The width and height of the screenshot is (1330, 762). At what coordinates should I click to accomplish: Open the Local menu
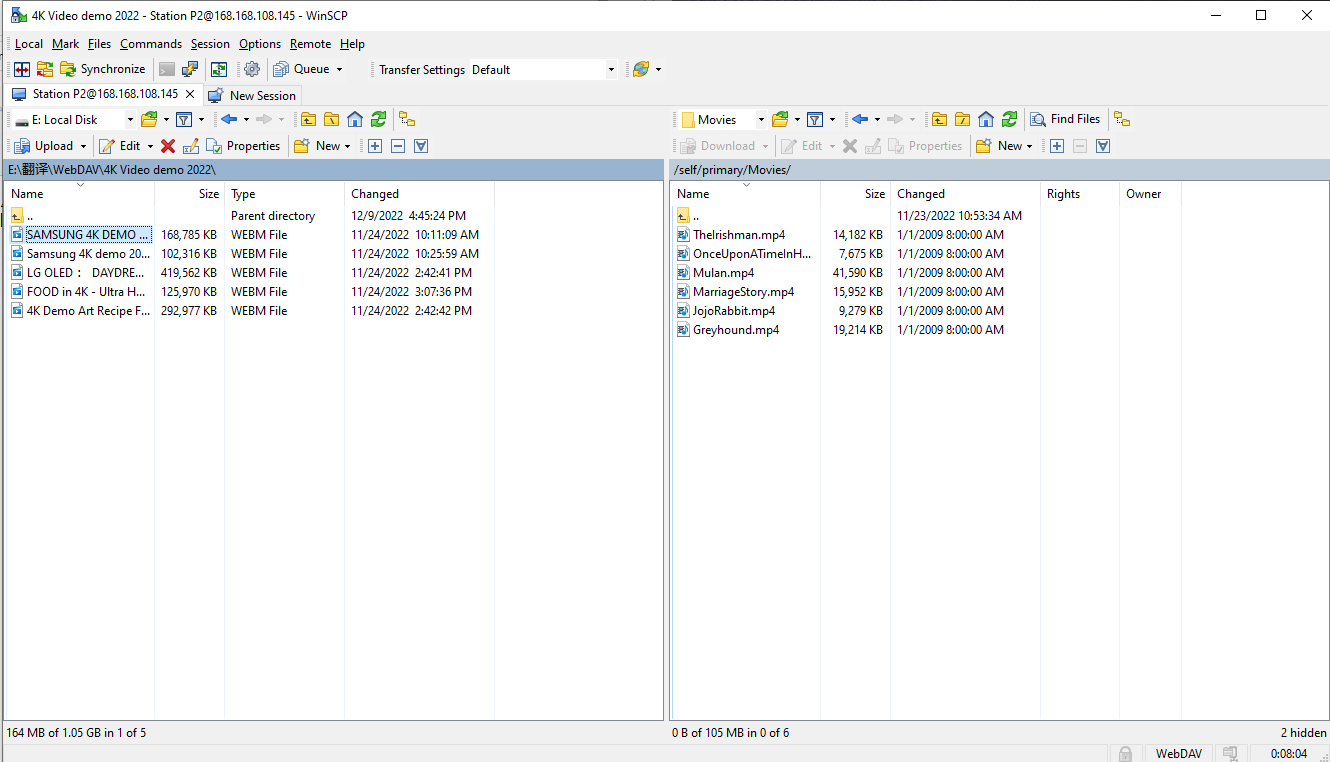click(x=29, y=44)
